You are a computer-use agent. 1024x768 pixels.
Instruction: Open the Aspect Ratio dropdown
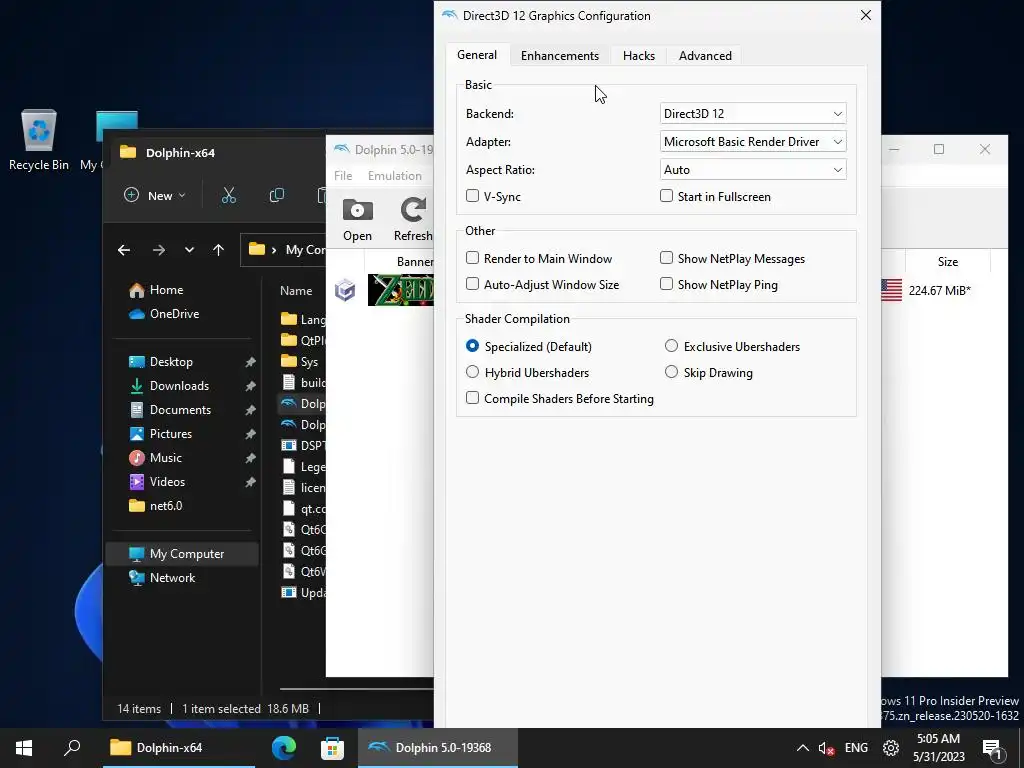(x=753, y=170)
